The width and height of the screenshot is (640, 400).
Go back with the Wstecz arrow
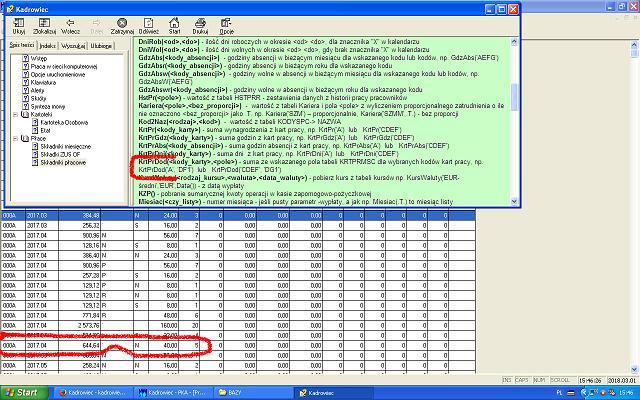point(72,25)
